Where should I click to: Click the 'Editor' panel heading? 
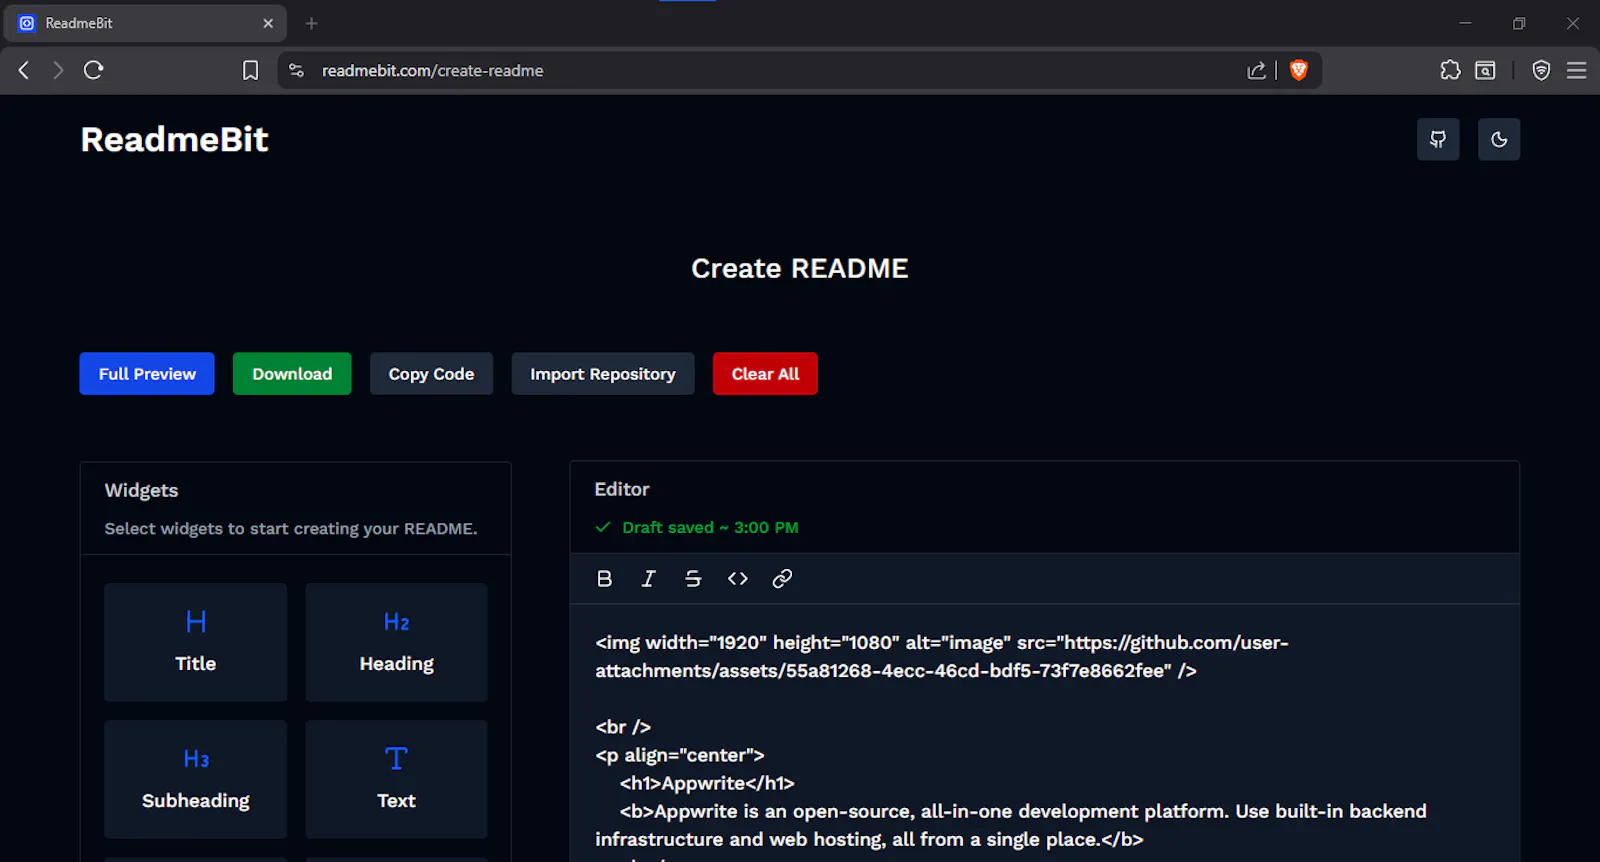622,489
